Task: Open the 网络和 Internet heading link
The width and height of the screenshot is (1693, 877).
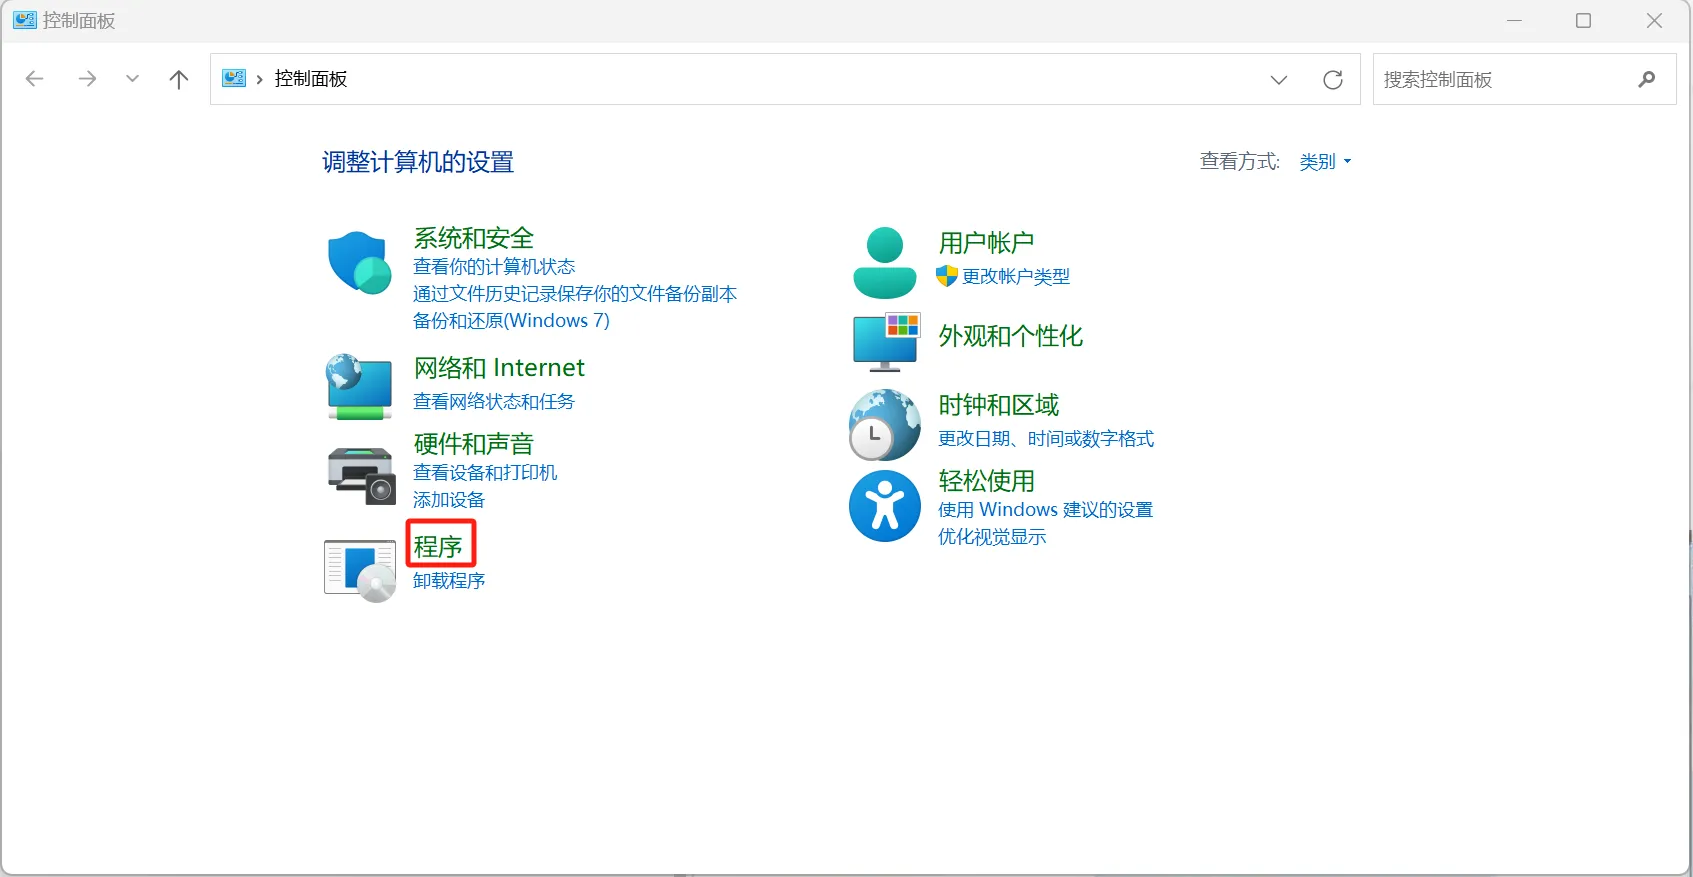Action: [499, 368]
